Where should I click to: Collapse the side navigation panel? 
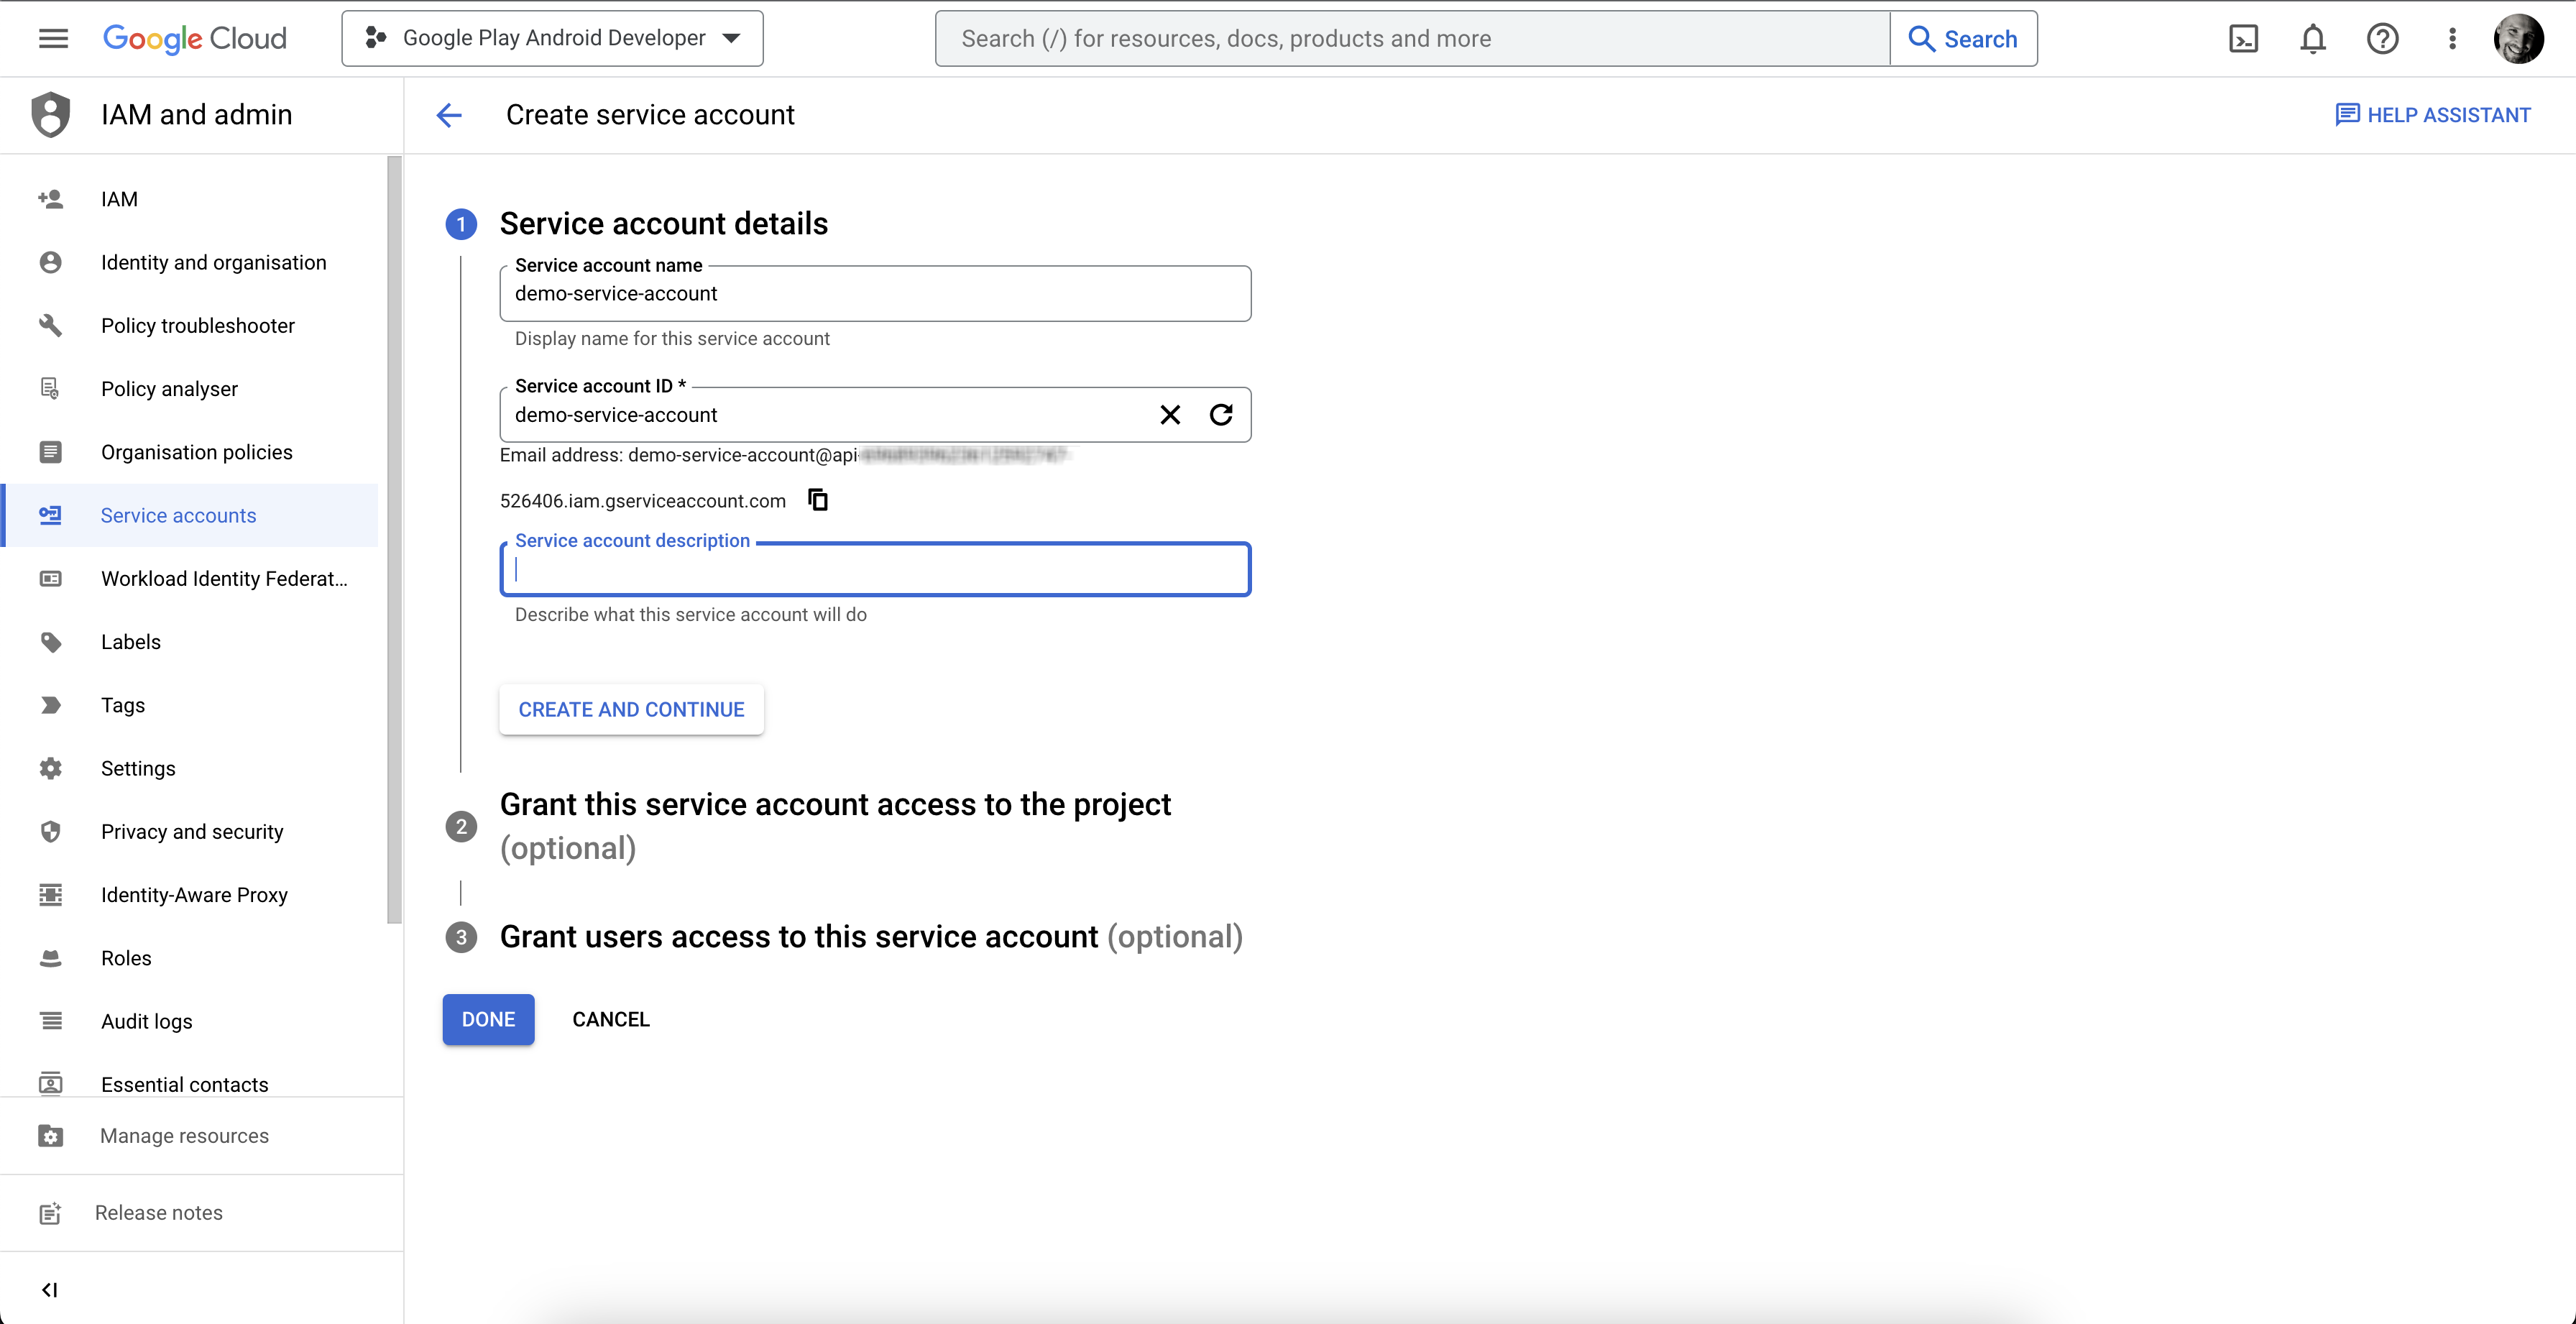[x=49, y=1290]
